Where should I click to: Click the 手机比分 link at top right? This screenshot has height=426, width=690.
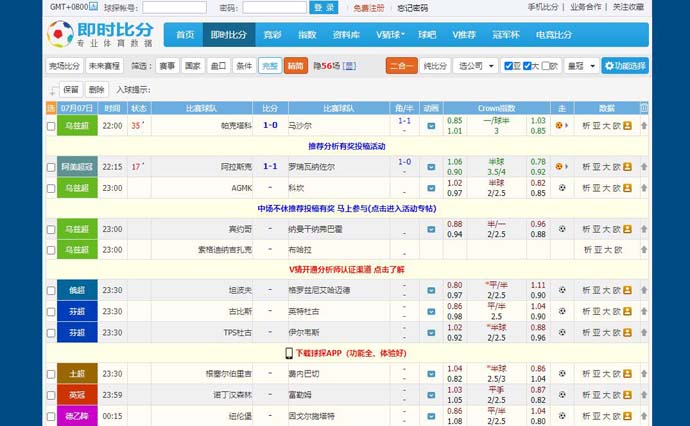tap(543, 7)
